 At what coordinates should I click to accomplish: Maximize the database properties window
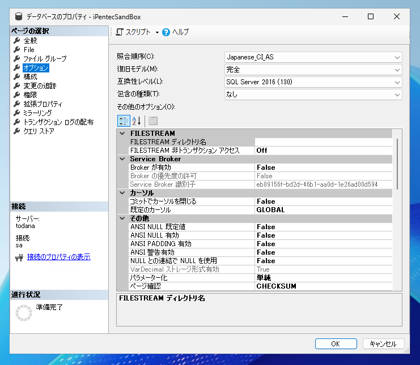[x=371, y=16]
